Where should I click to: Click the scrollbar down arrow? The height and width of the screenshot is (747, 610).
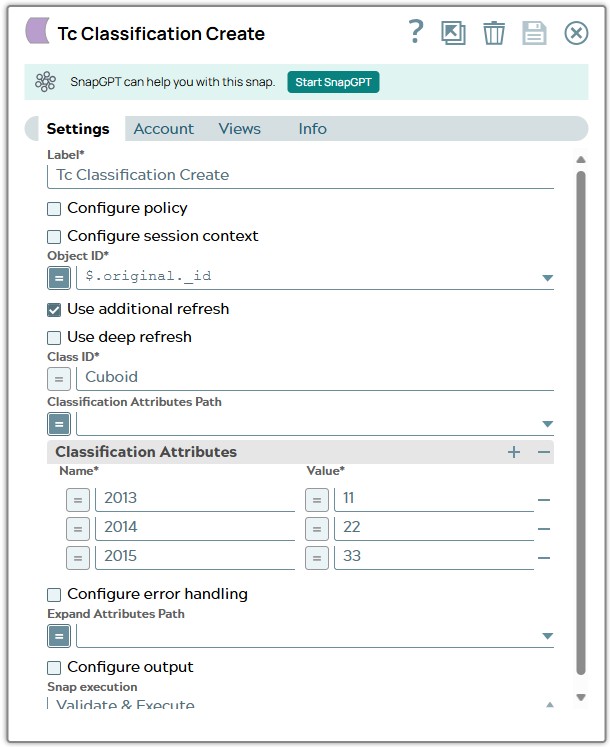(580, 697)
